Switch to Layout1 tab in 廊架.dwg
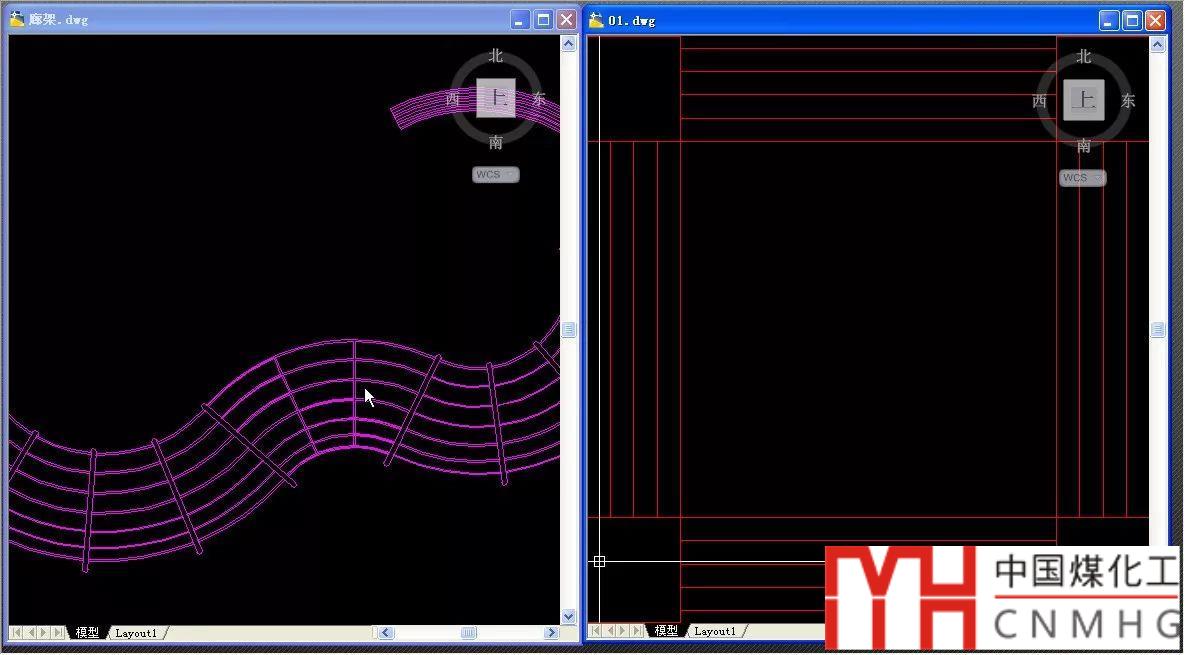 (136, 633)
